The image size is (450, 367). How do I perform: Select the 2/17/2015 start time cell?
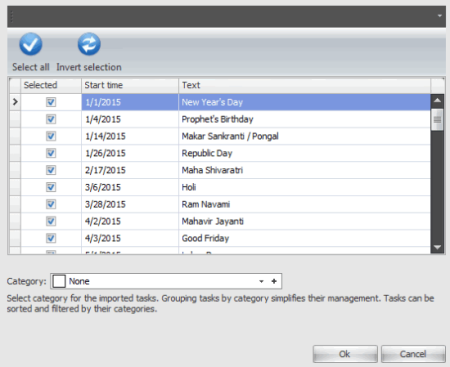pos(130,170)
